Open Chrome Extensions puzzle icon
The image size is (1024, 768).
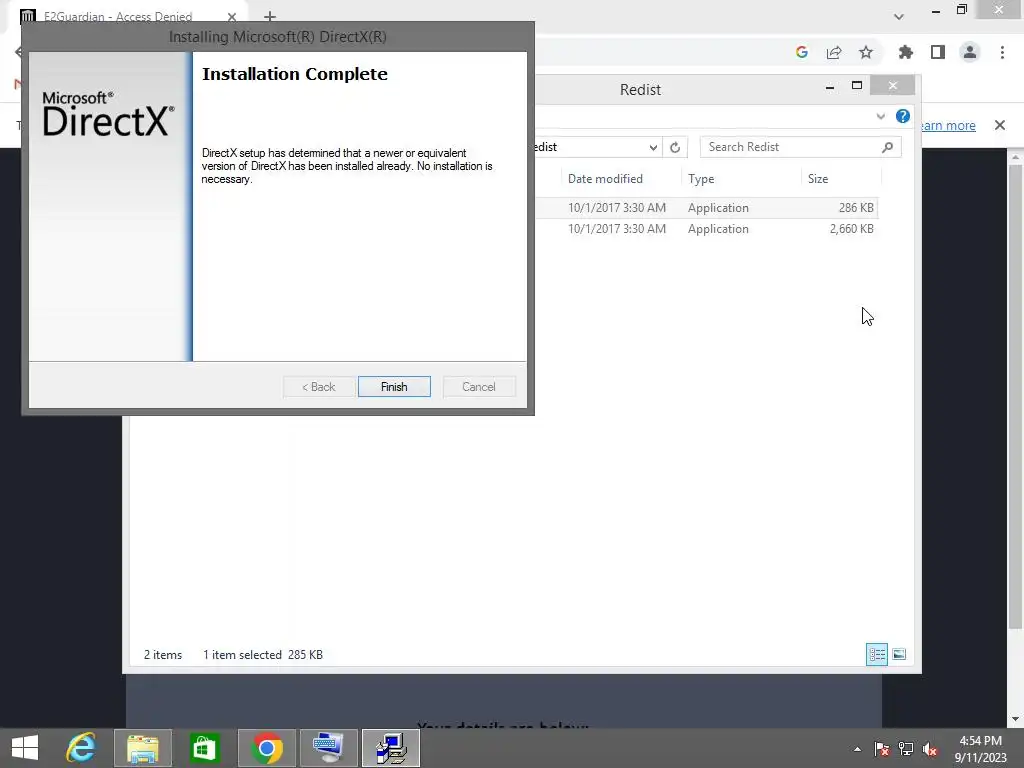(x=905, y=52)
